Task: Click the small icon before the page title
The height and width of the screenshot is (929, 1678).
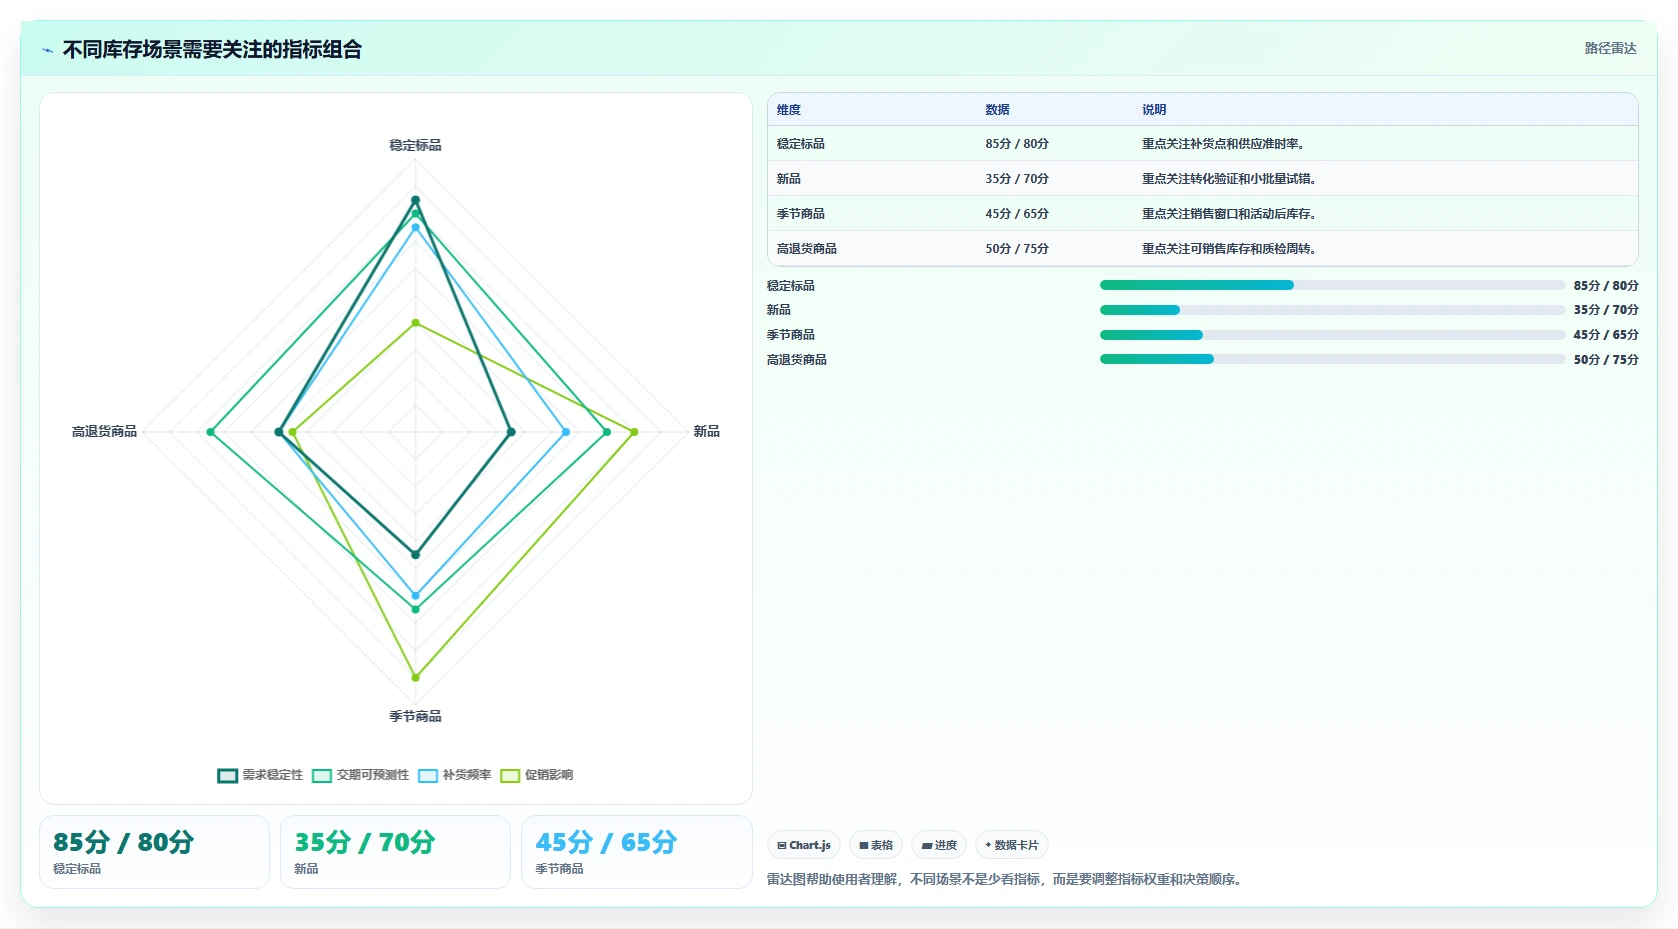Action: 47,49
